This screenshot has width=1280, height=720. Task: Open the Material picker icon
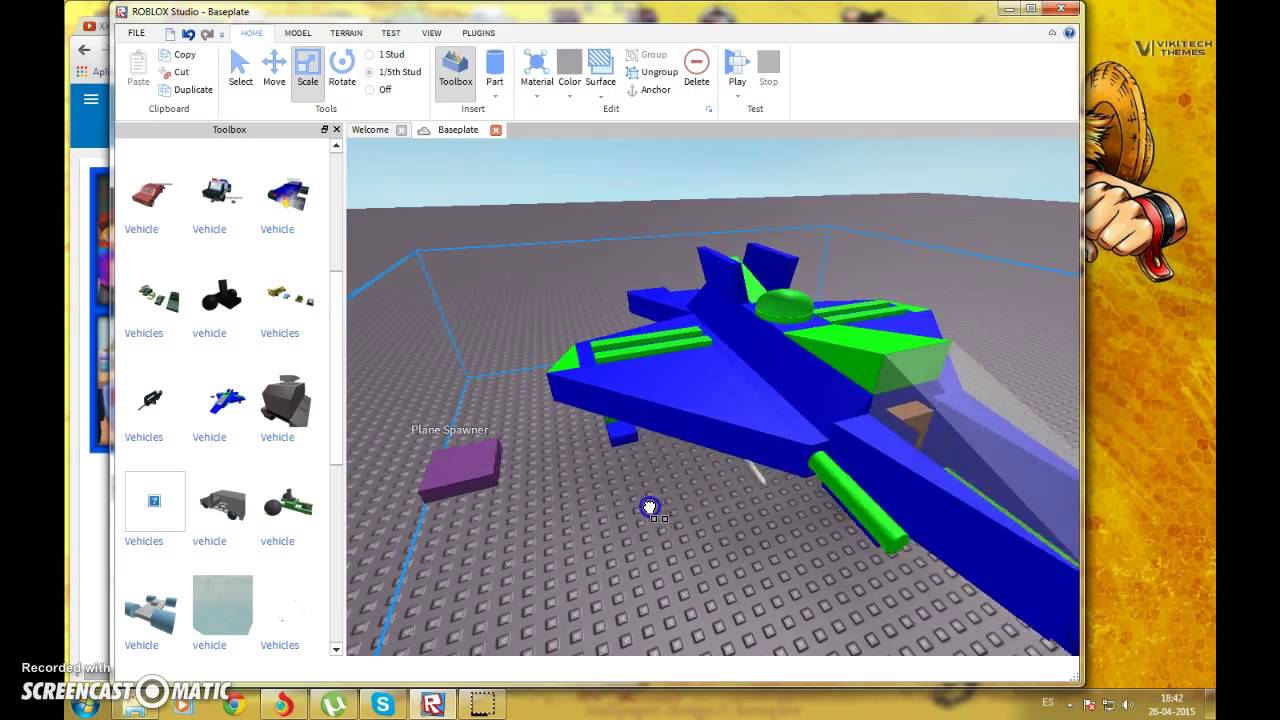click(537, 62)
